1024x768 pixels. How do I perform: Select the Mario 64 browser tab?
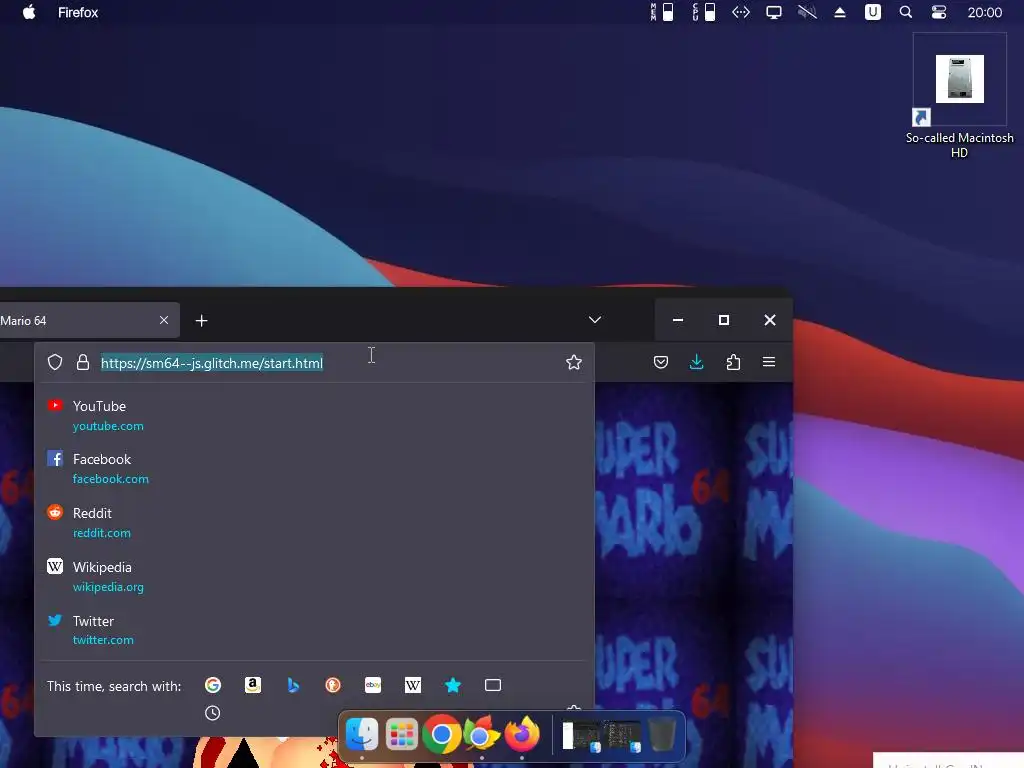point(89,320)
